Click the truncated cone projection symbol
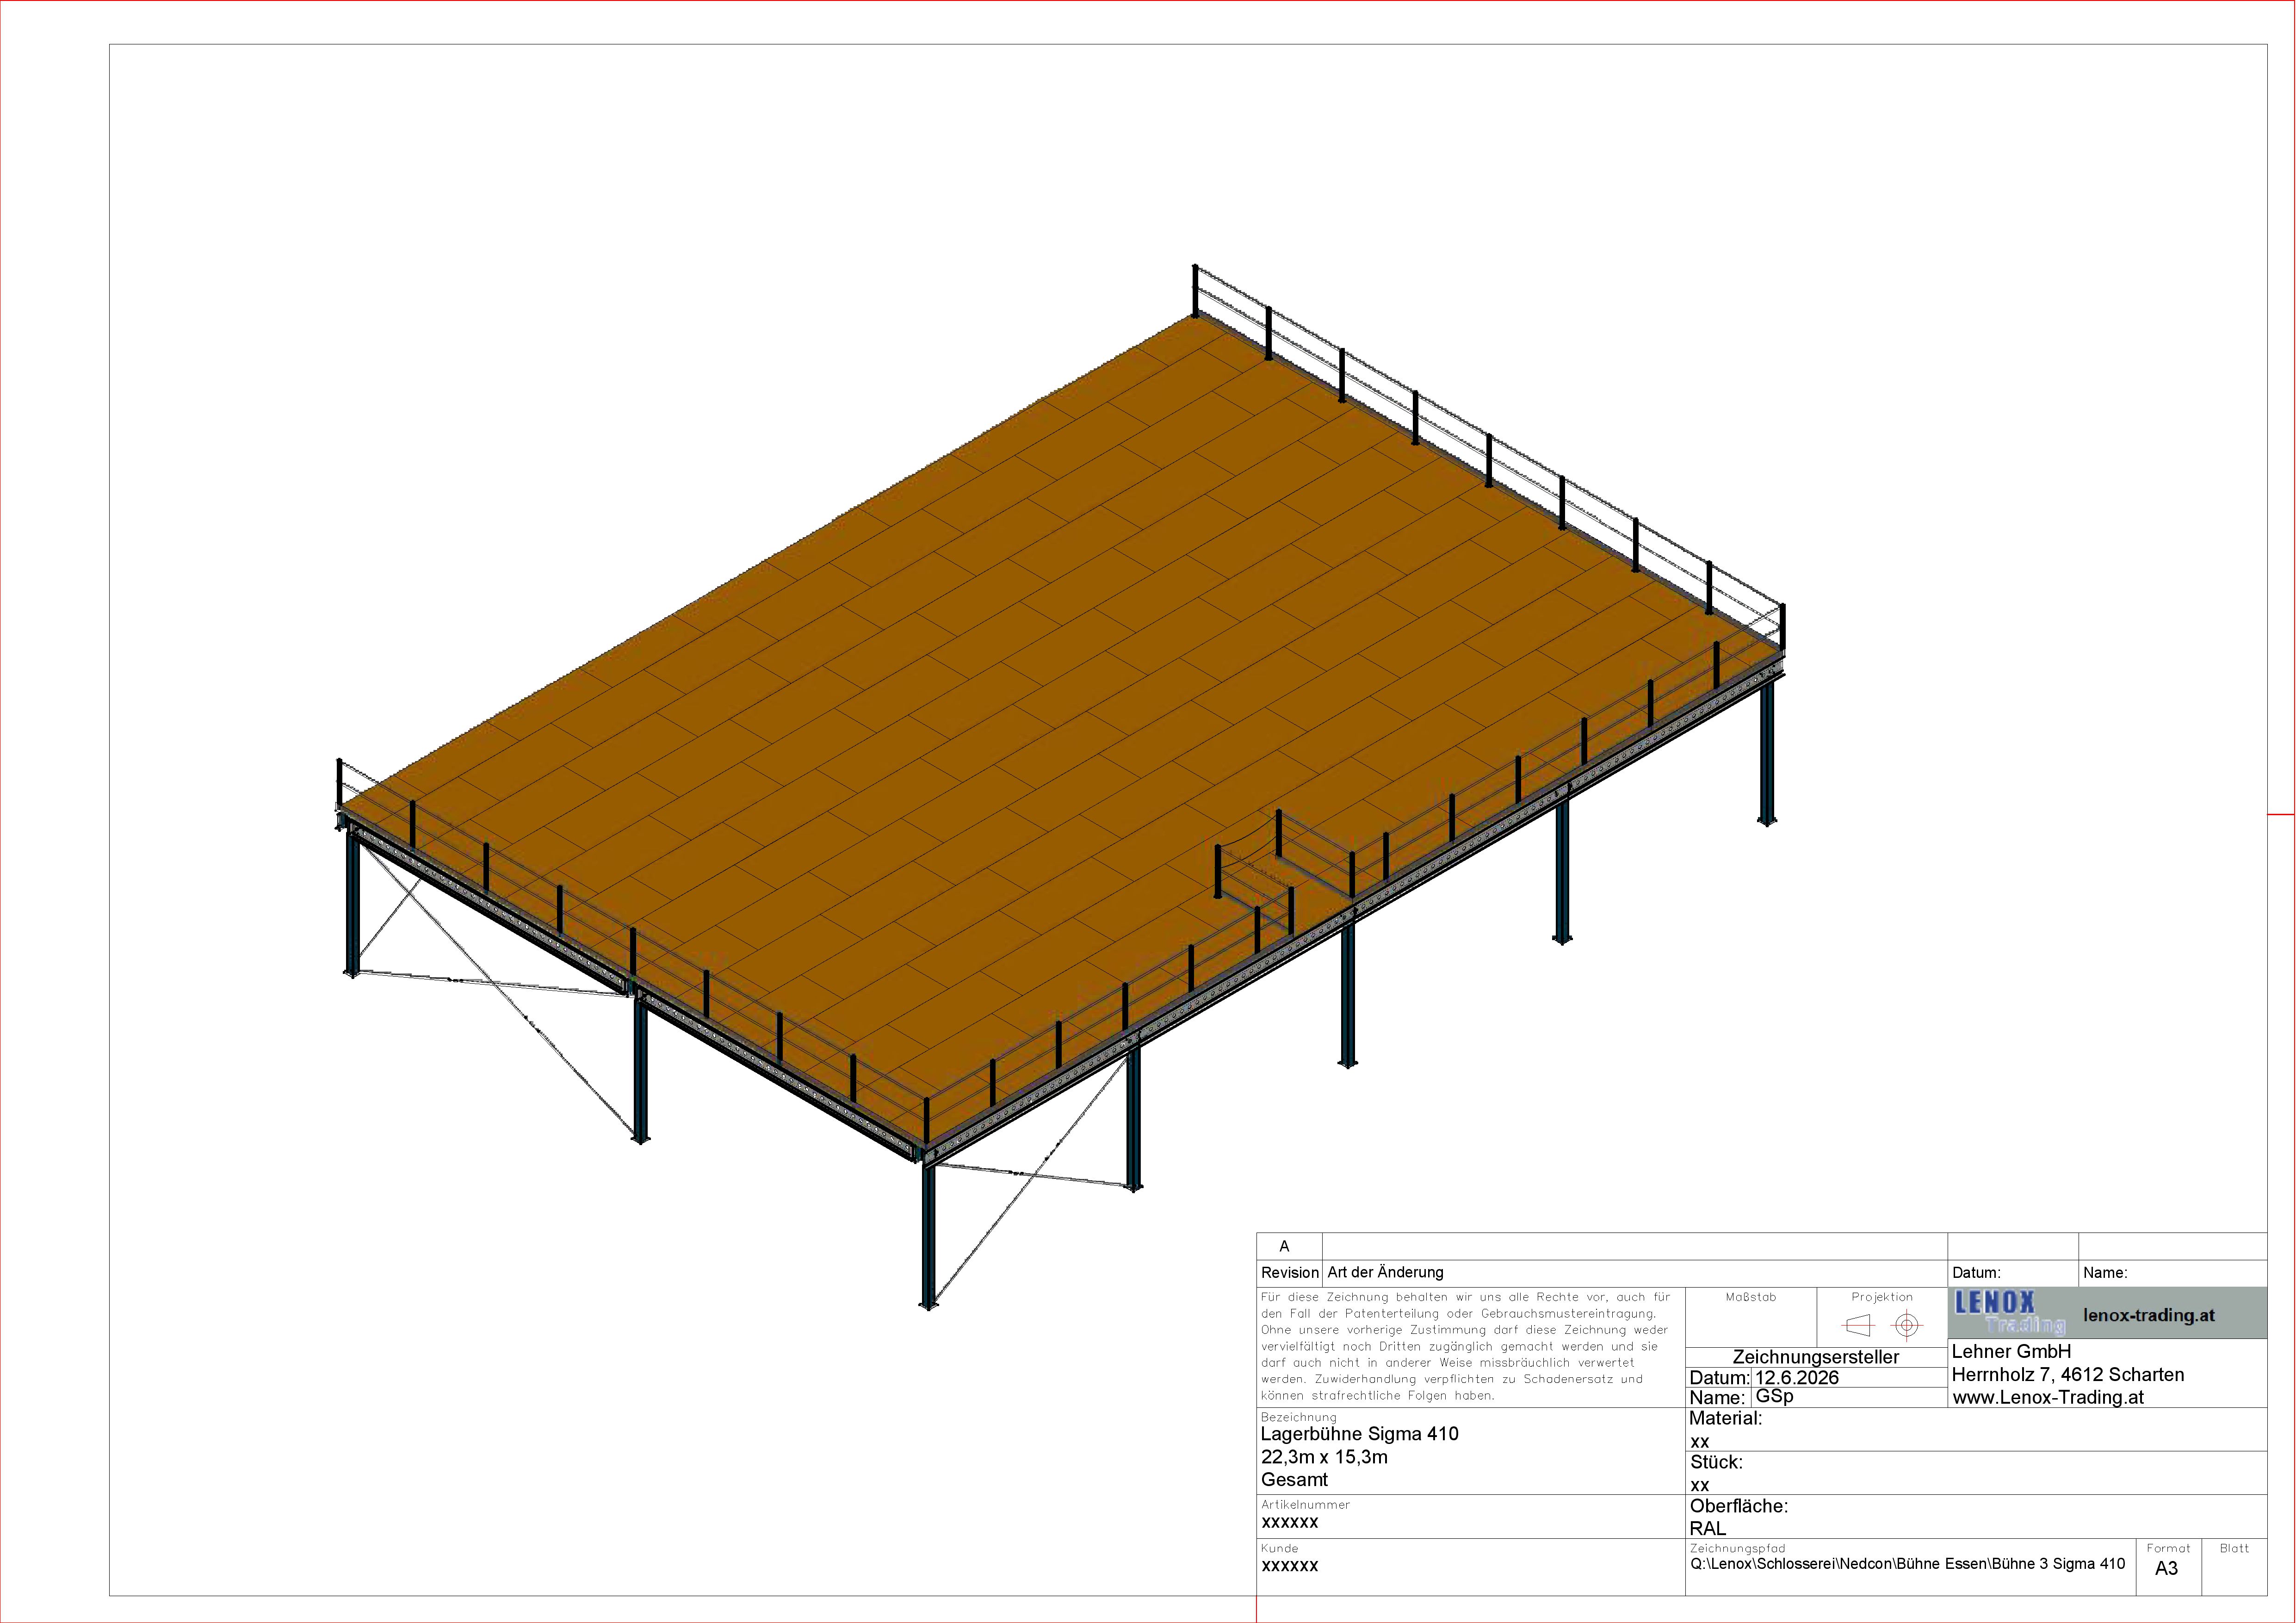 [x=1858, y=1326]
